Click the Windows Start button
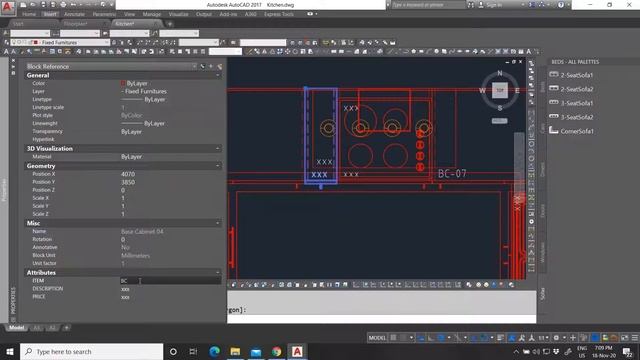Viewport: 640px width, 360px height. pyautogui.click(x=9, y=351)
